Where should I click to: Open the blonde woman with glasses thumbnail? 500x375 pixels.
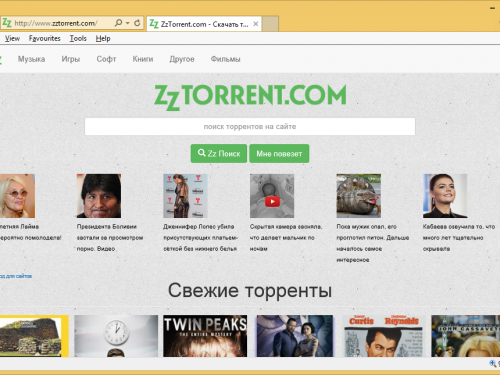coord(17,196)
